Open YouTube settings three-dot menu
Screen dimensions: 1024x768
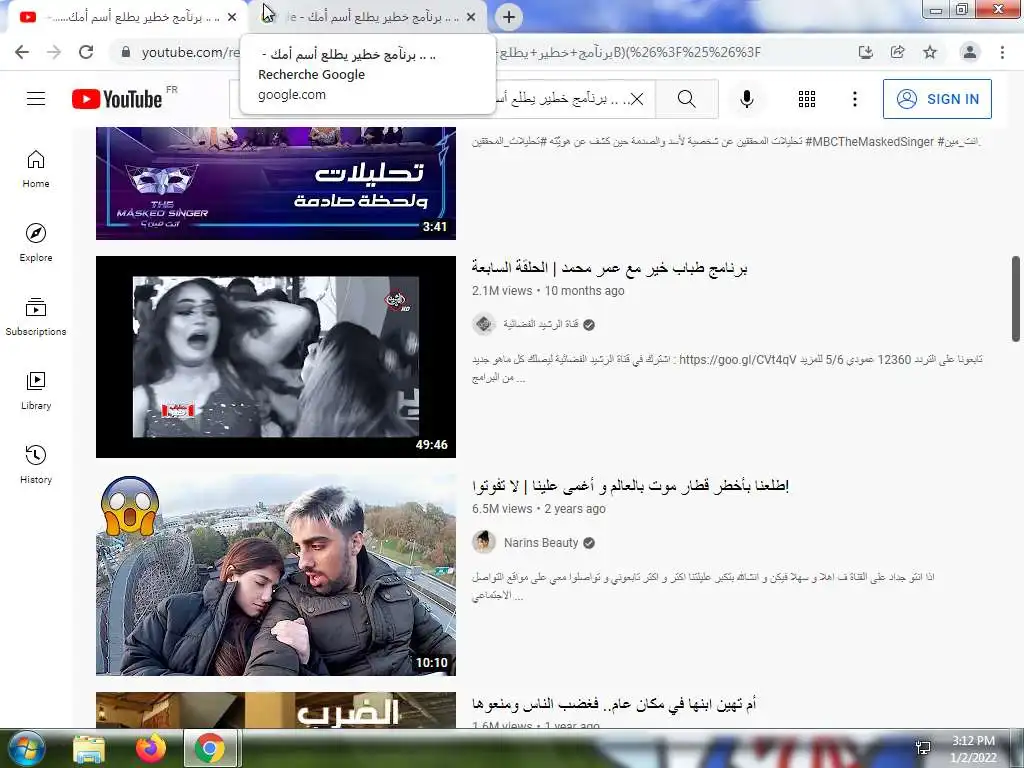click(854, 99)
